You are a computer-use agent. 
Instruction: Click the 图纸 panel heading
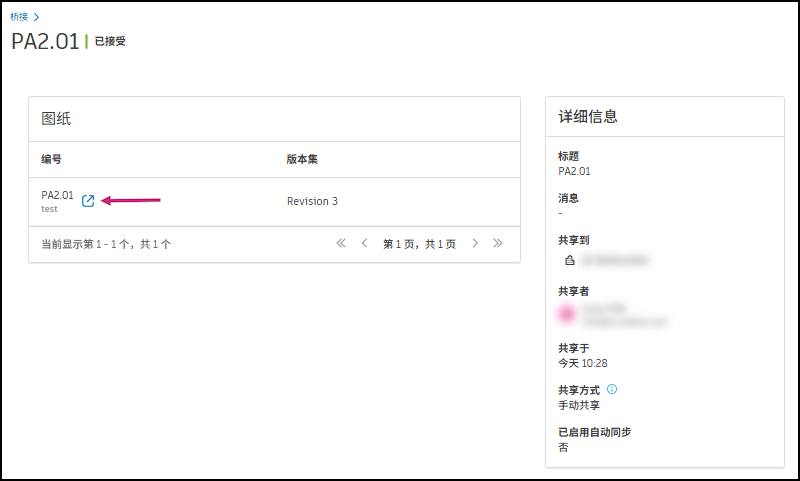(56, 119)
